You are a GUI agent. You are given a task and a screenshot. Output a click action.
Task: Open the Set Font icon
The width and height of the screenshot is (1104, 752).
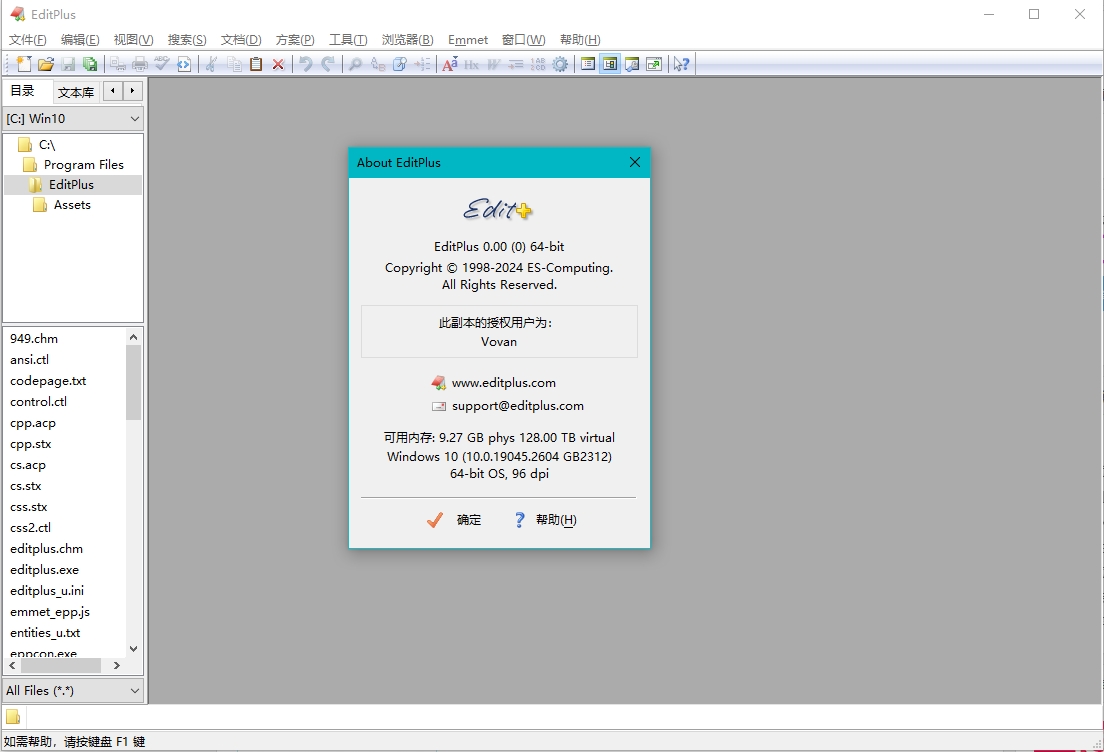449,64
